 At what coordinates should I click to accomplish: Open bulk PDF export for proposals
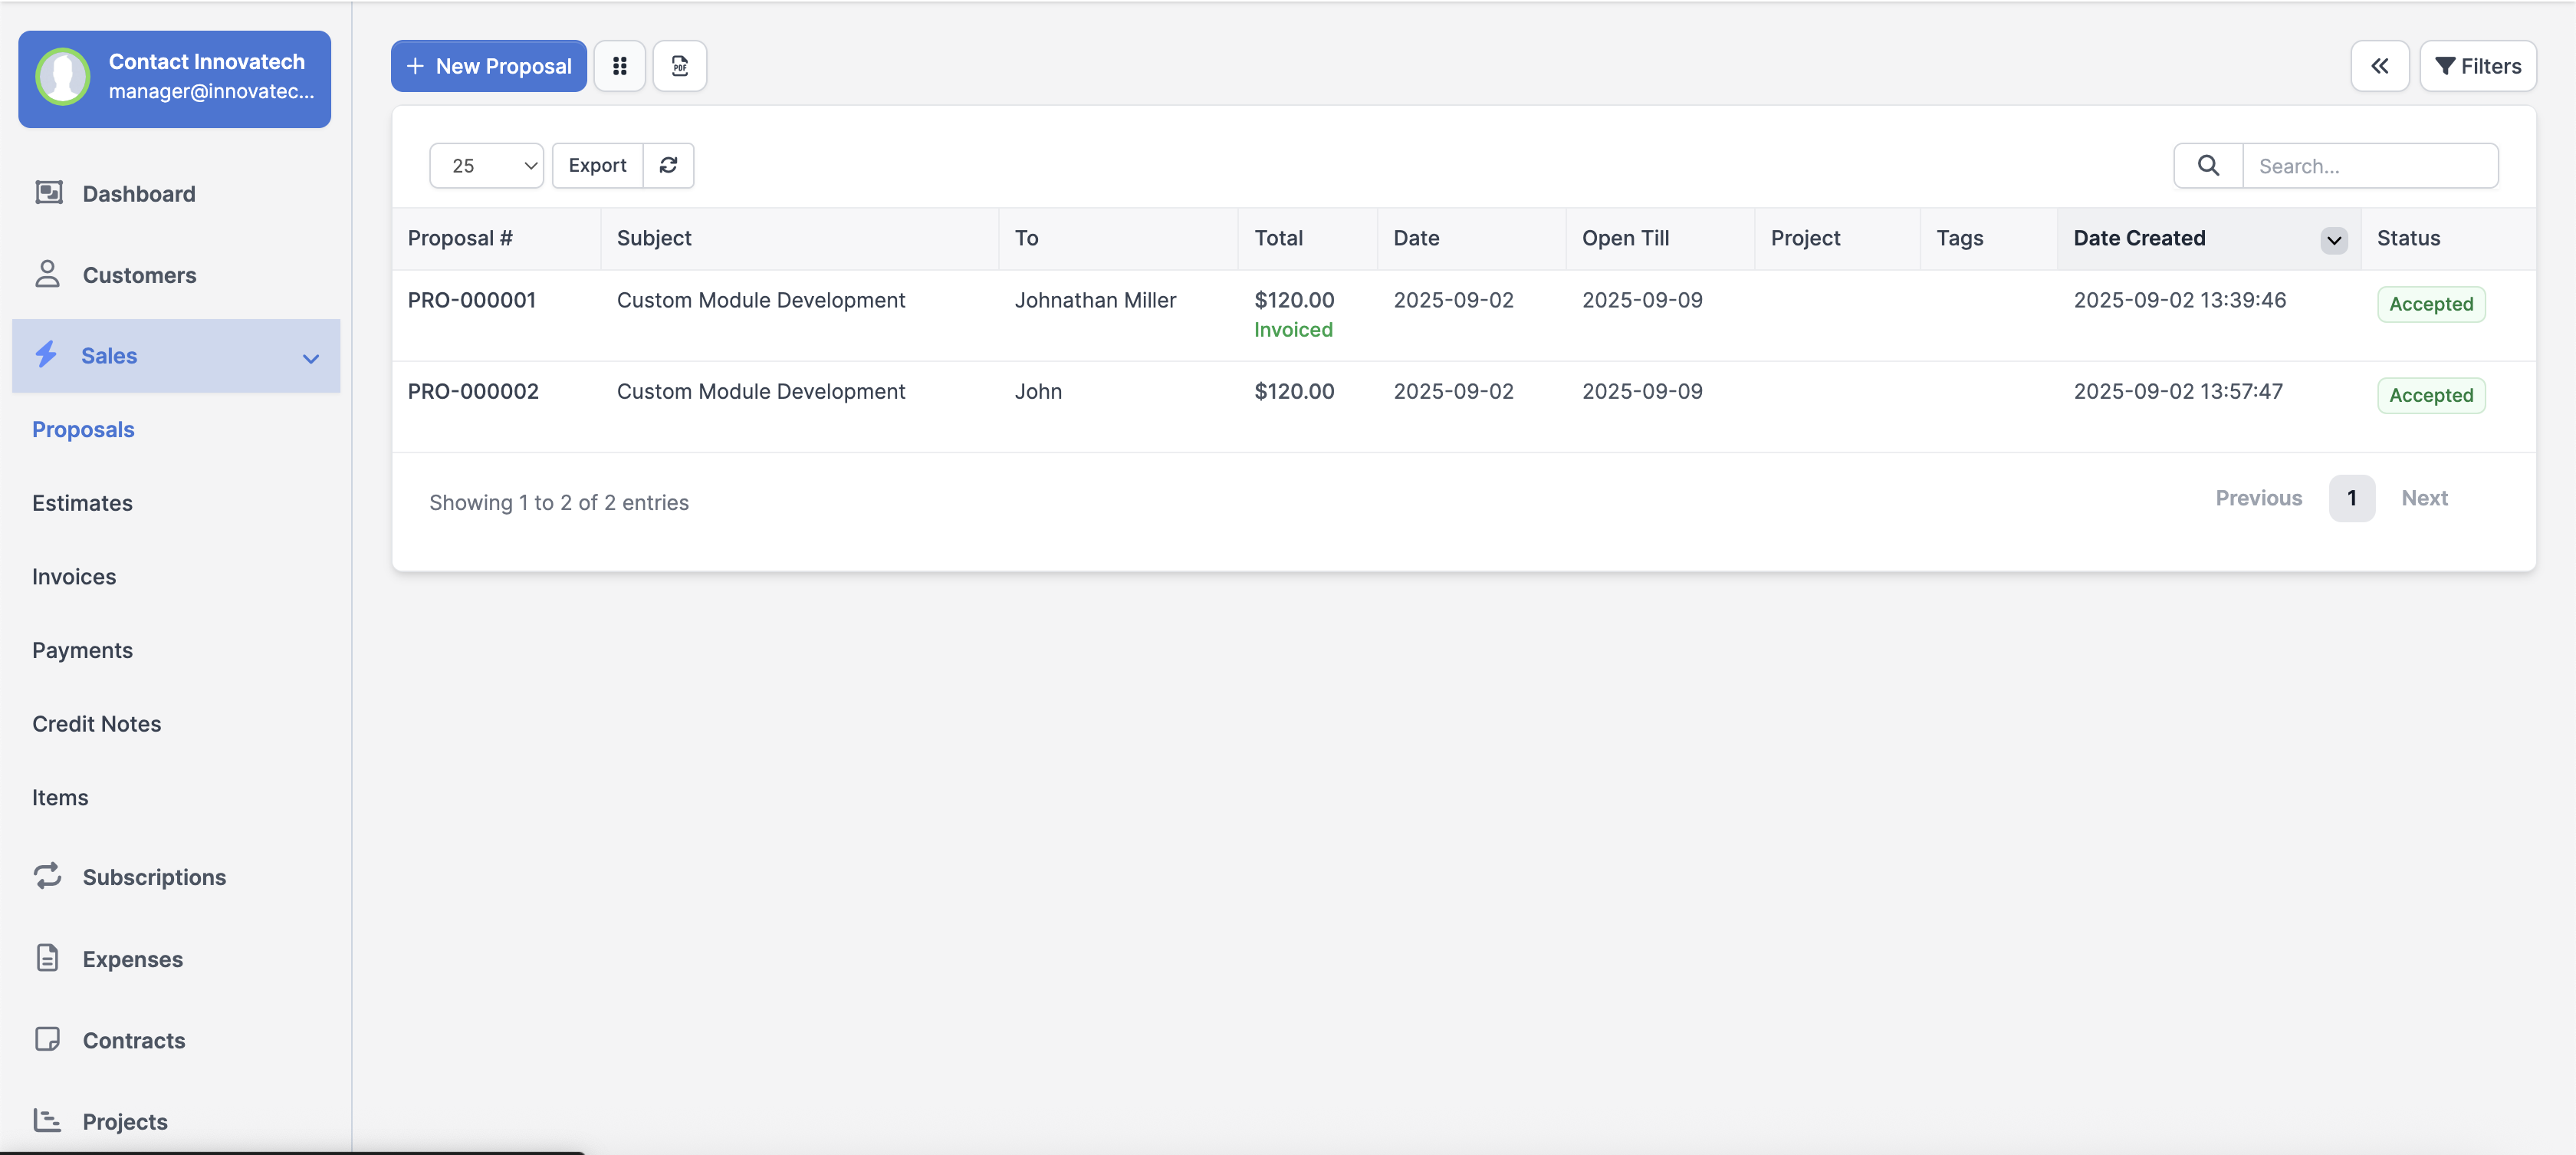click(679, 65)
